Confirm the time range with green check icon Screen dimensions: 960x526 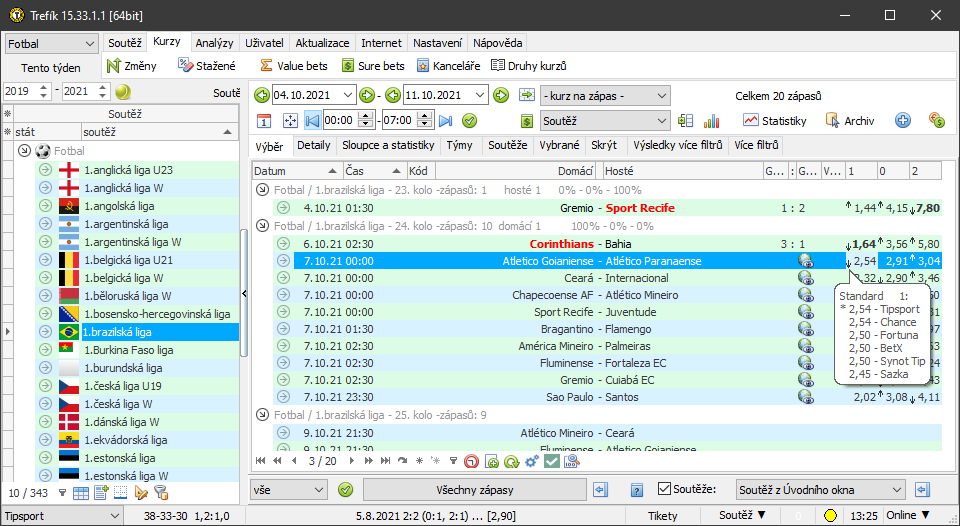[x=470, y=121]
